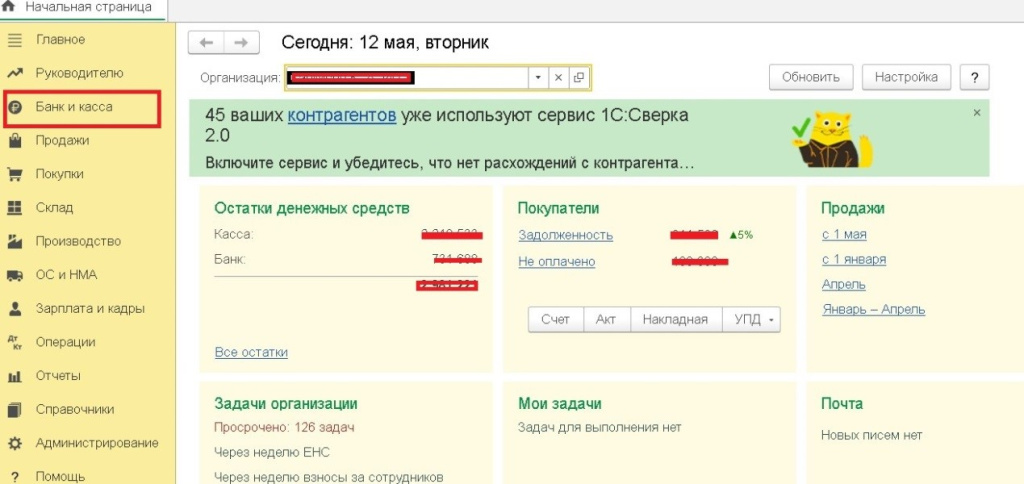Click the question icon beside Помощь
This screenshot has height=484, width=1024.
[14, 477]
